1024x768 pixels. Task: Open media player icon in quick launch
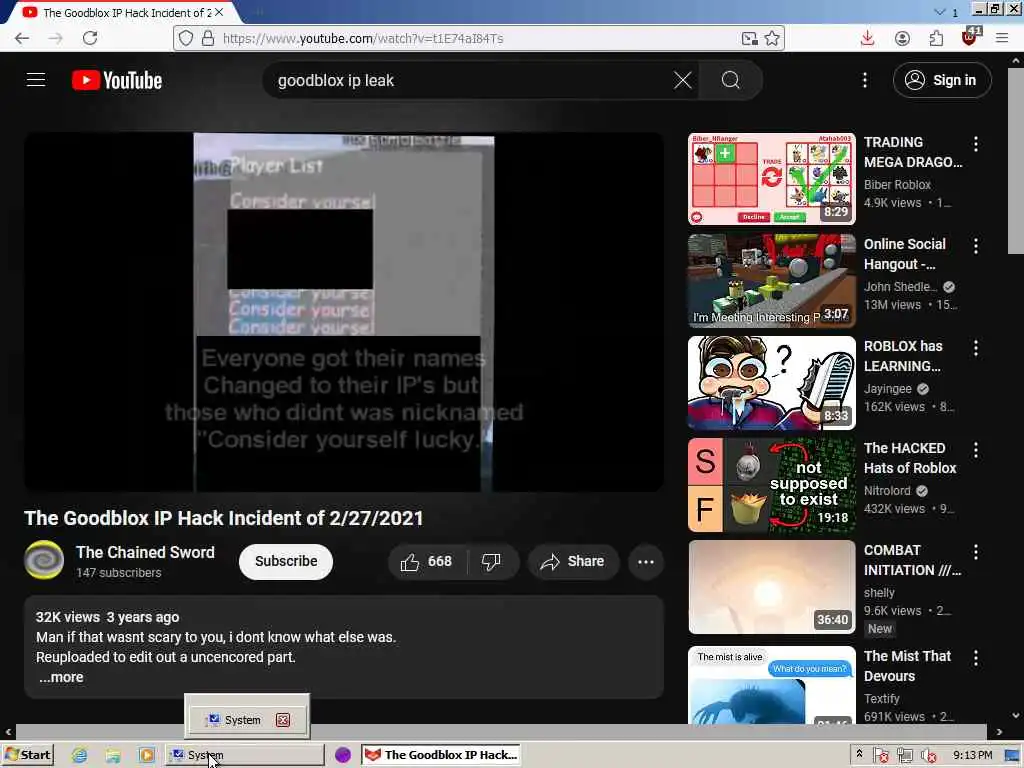[x=146, y=755]
